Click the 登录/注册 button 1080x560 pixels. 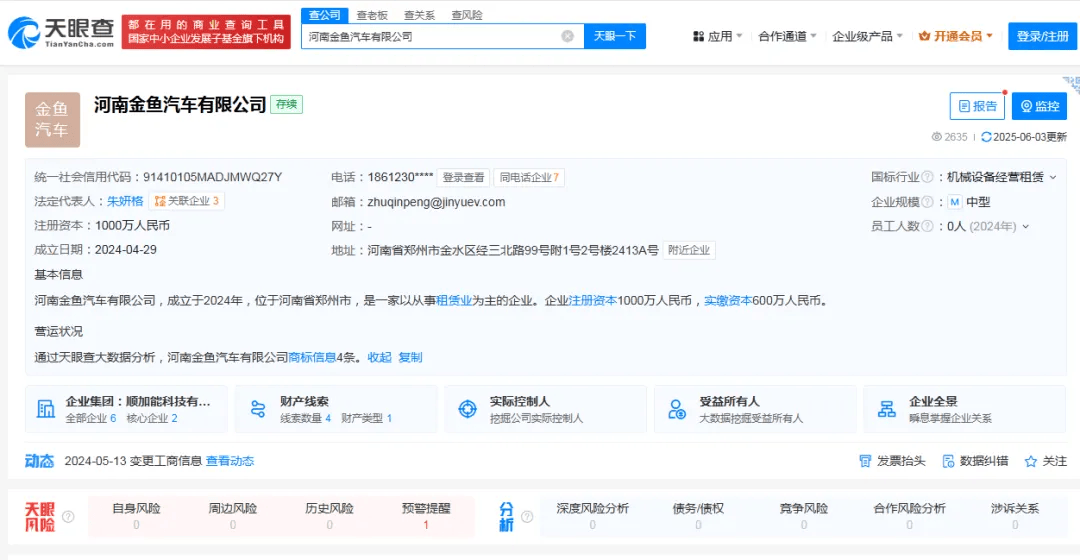1042,37
